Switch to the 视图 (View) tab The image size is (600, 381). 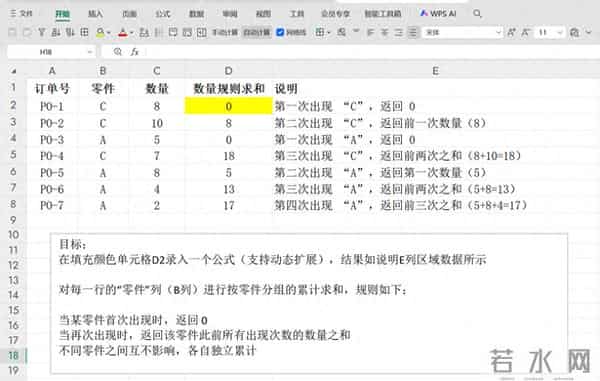coord(263,14)
